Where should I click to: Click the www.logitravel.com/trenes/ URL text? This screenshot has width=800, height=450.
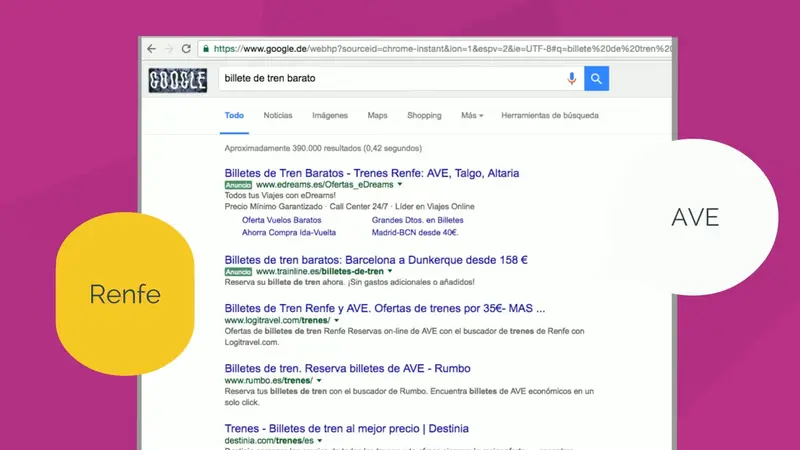[x=277, y=320]
